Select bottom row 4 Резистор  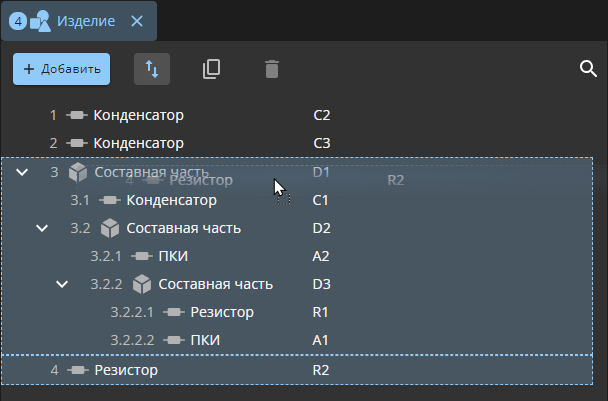[297, 370]
